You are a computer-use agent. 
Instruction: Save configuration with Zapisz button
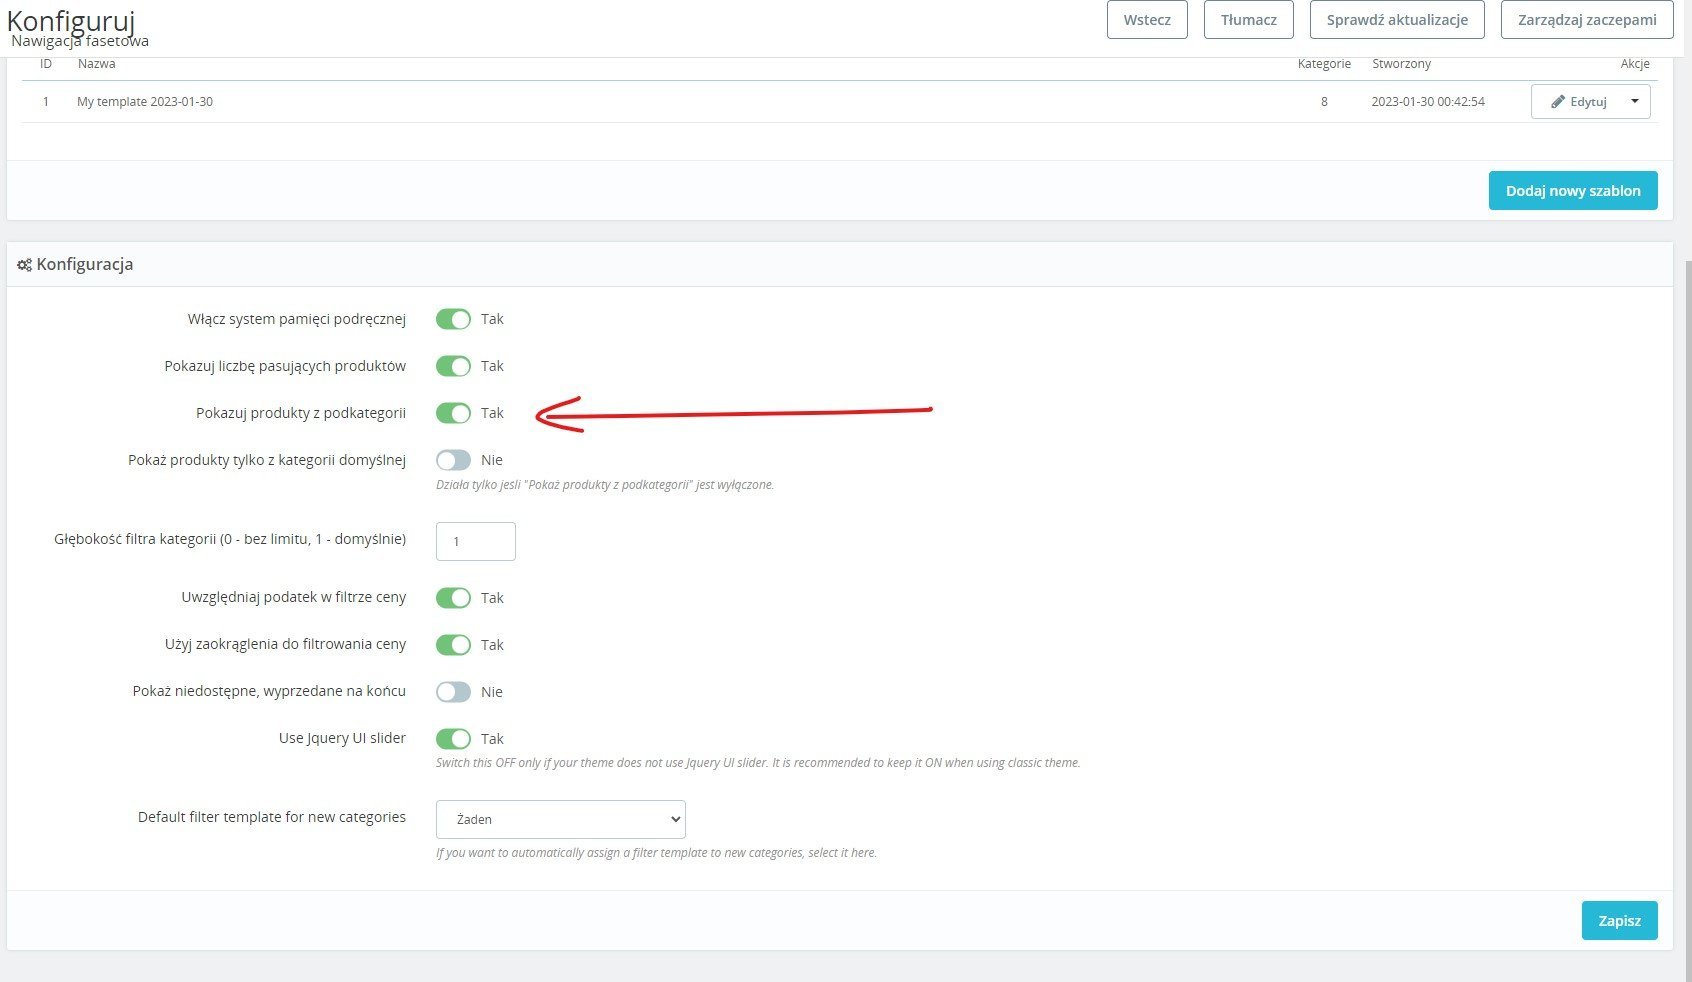tap(1619, 921)
